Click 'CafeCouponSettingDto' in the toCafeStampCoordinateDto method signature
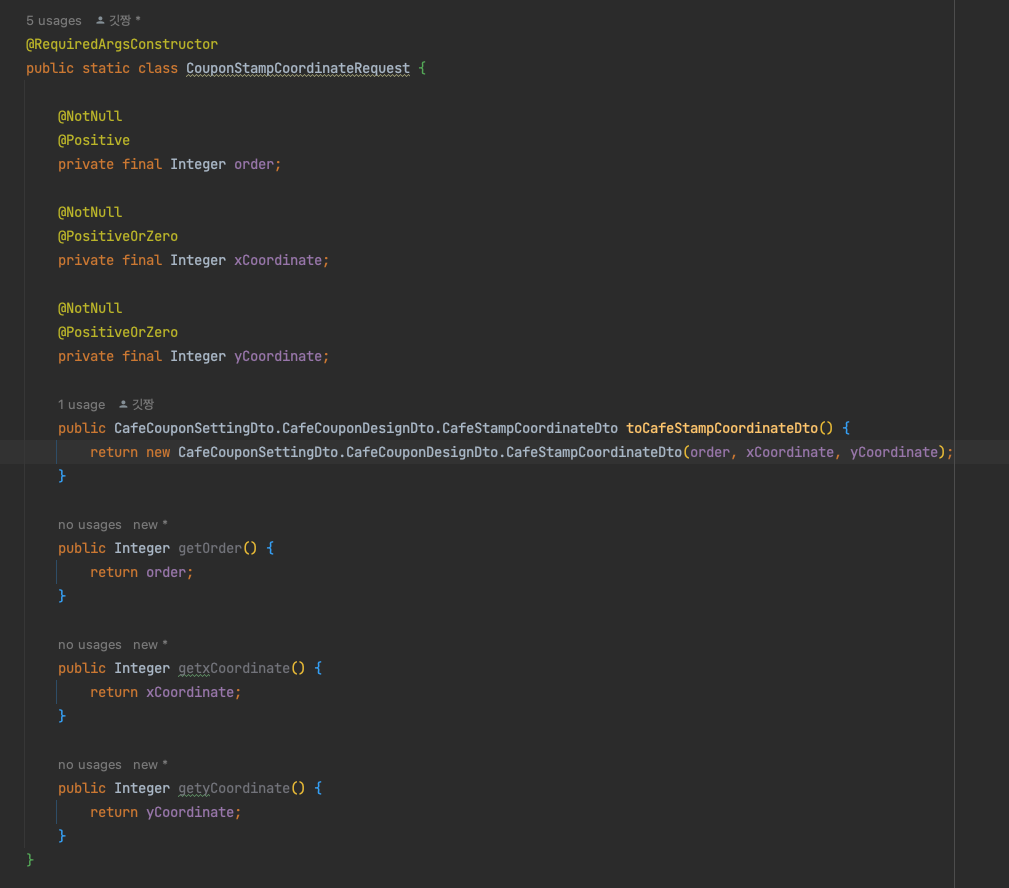 point(194,428)
